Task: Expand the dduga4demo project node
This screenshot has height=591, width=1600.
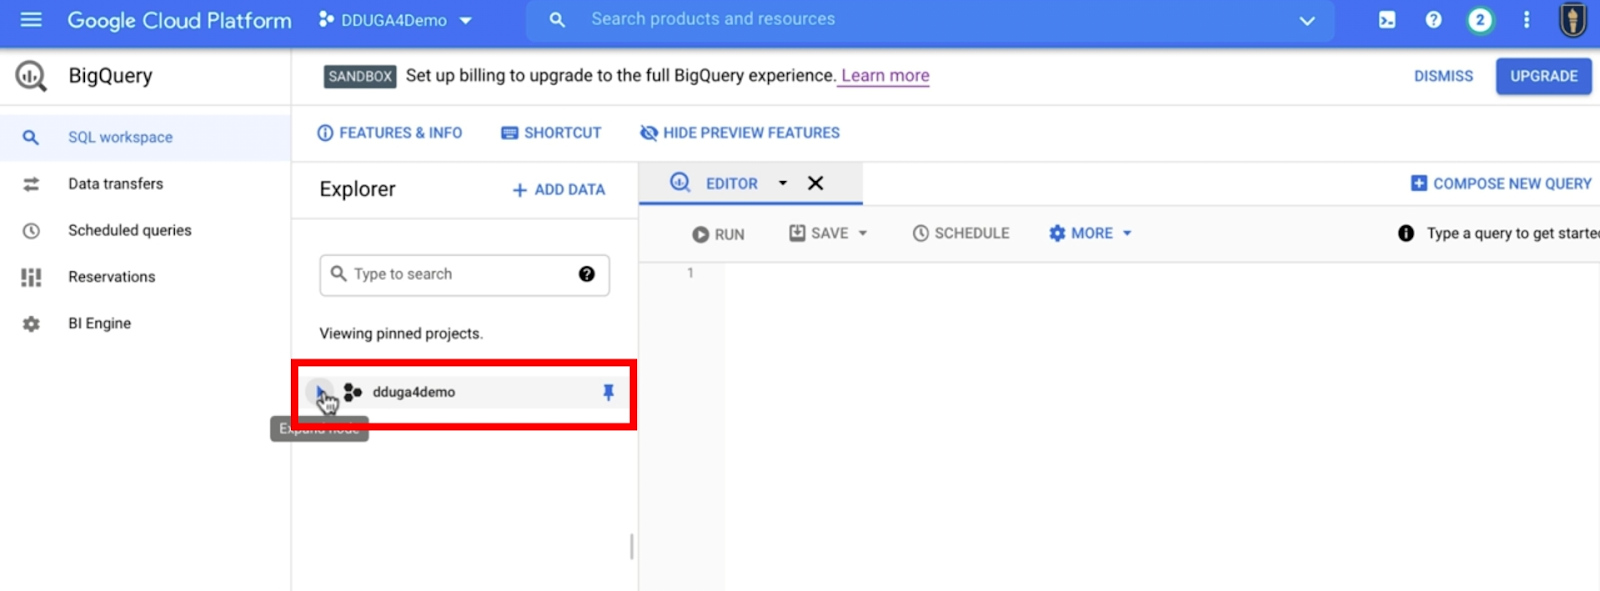Action: tap(320, 393)
